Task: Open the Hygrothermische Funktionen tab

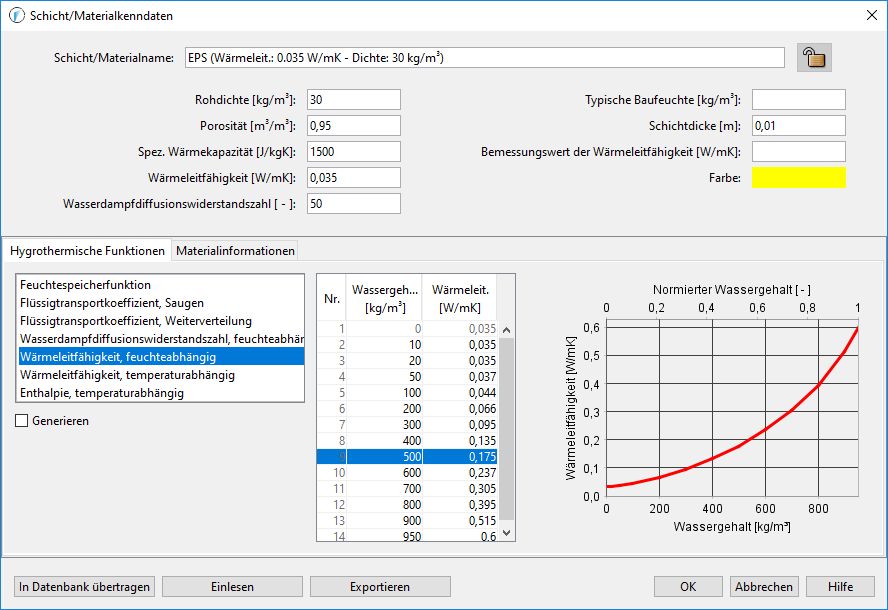Action: (87, 251)
